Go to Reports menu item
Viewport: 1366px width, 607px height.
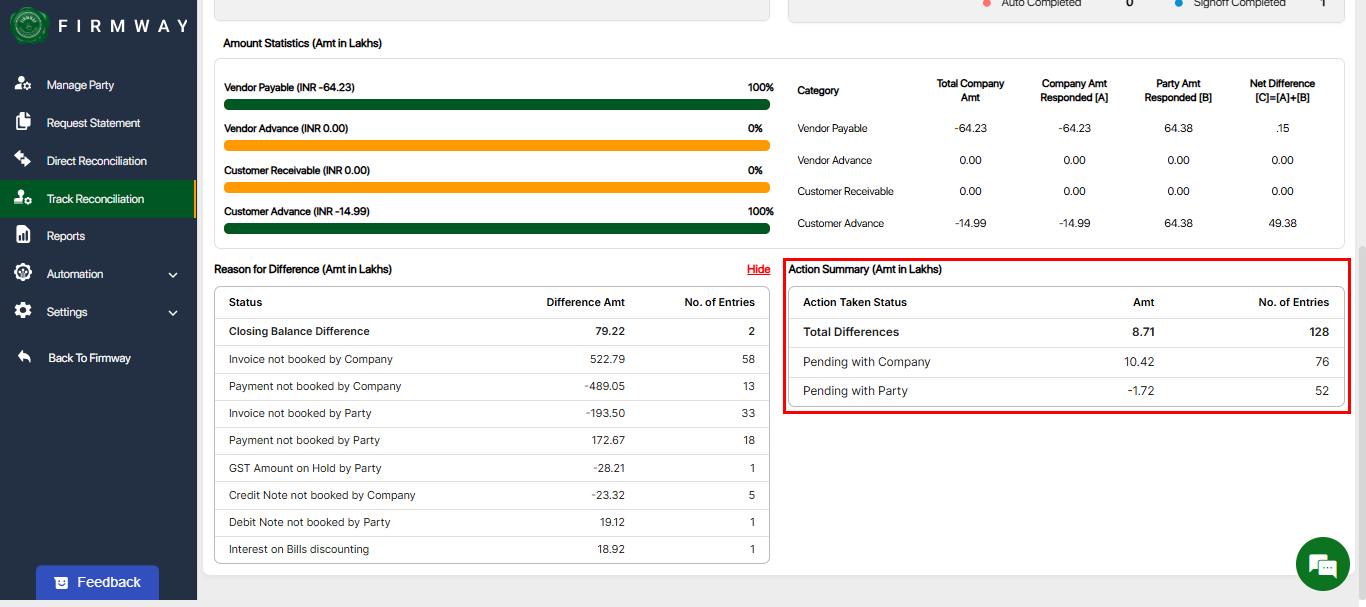(x=66, y=236)
